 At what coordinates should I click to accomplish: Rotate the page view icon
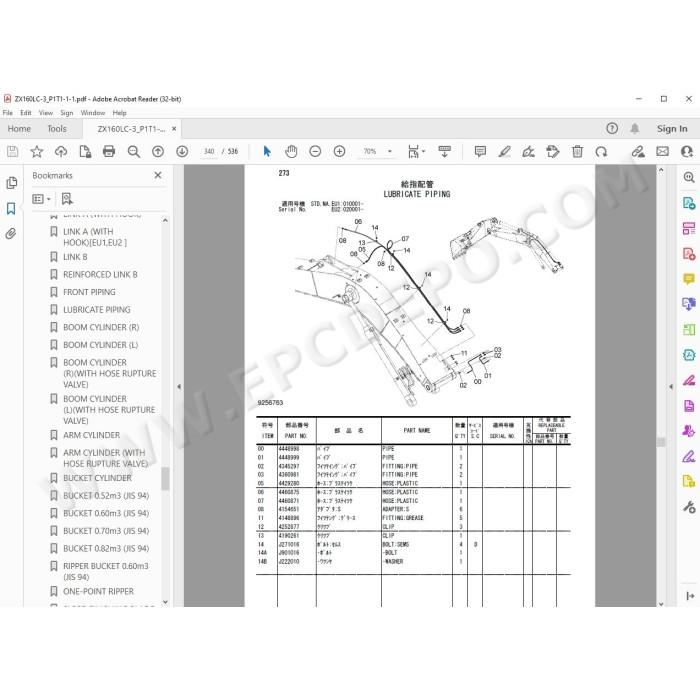pyautogui.click(x=601, y=152)
